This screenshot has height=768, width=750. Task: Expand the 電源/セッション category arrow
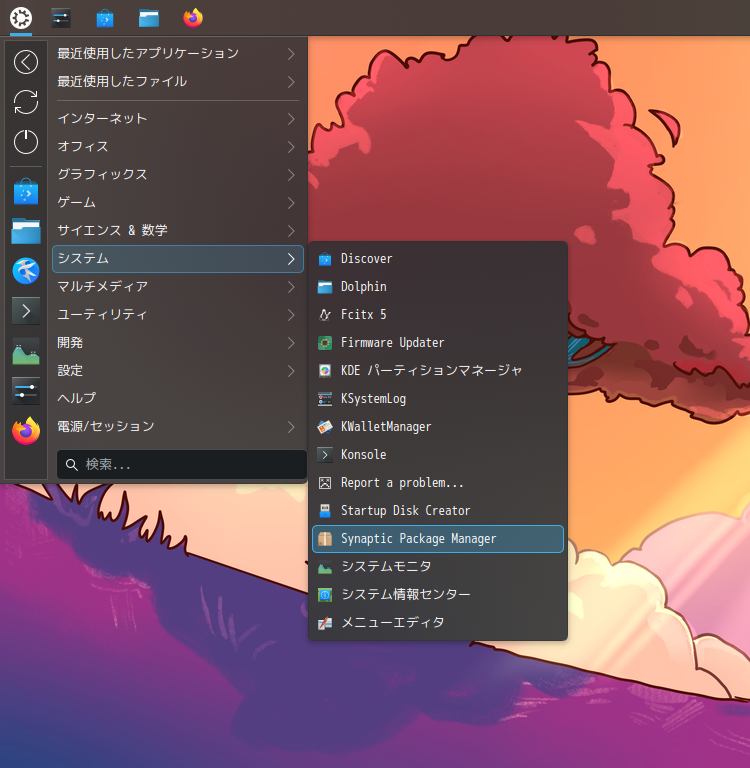[x=291, y=427]
